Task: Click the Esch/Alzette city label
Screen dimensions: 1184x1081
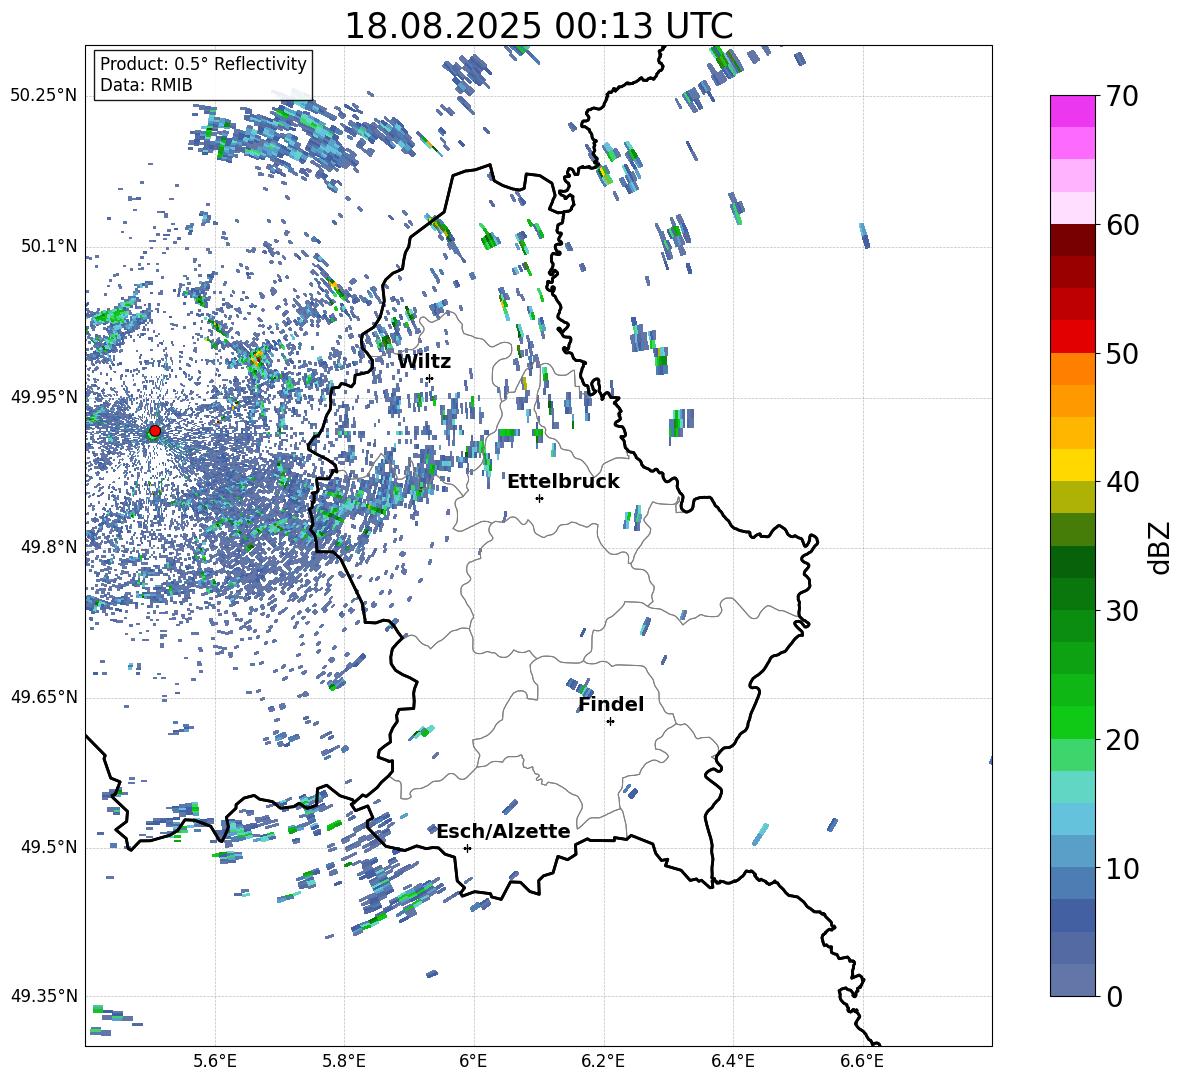Action: pos(503,831)
